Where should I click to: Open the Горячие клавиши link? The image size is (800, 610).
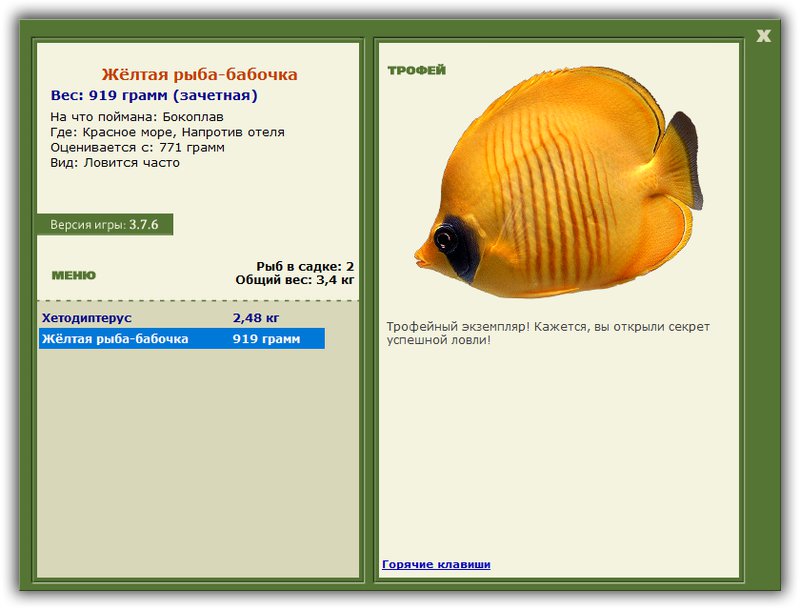coord(436,564)
